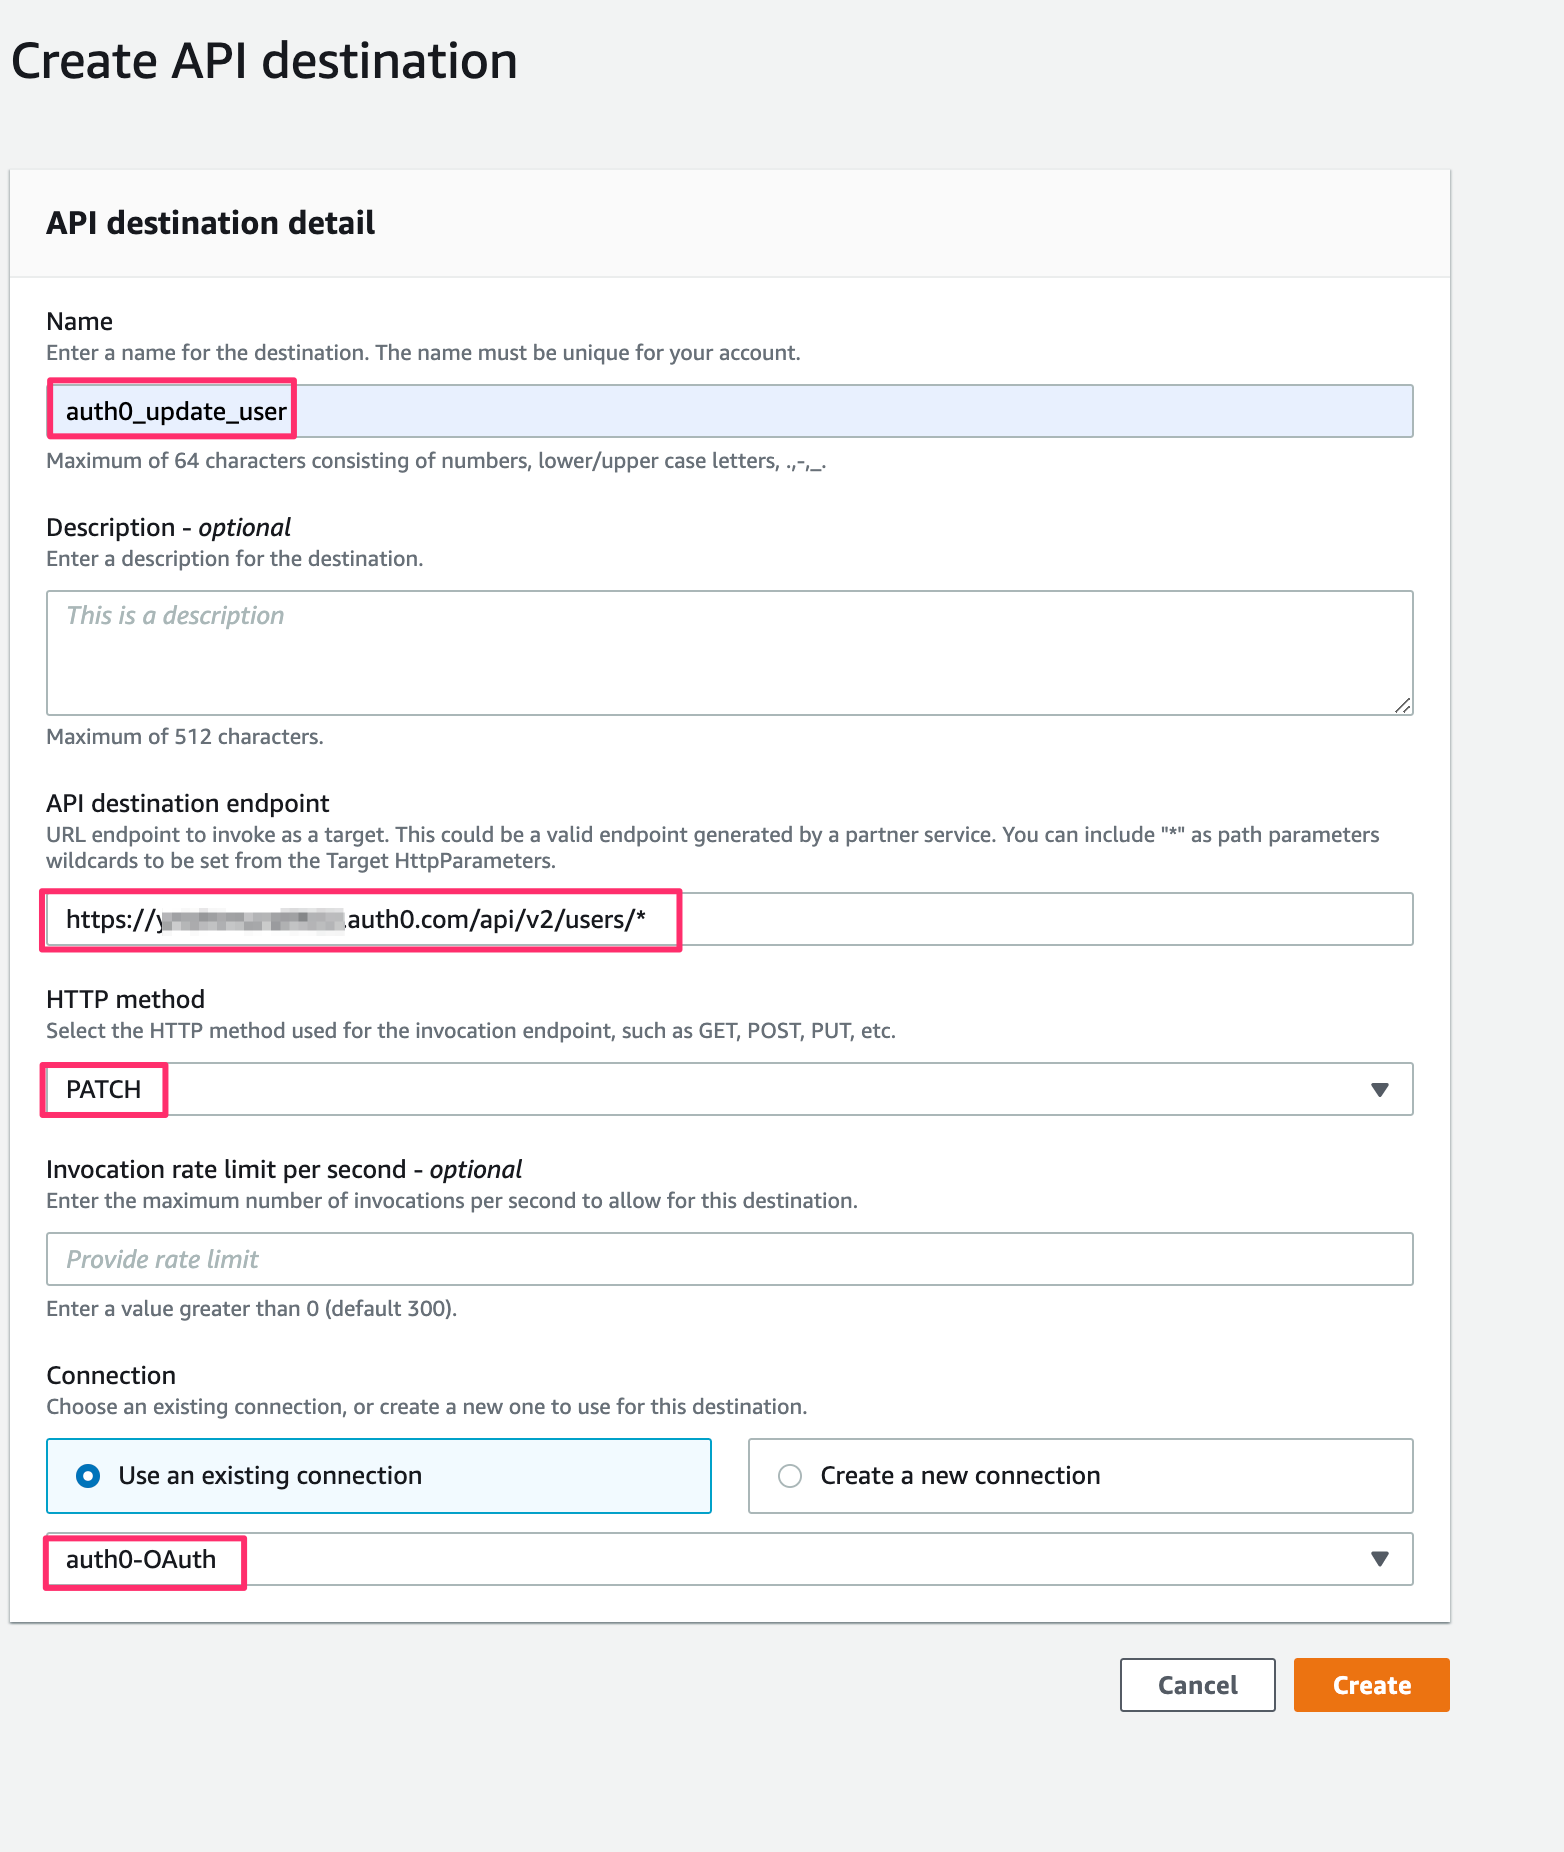The width and height of the screenshot is (1564, 1852).
Task: Focus the Name field containing auth0_update_user
Action: pyautogui.click(x=728, y=410)
